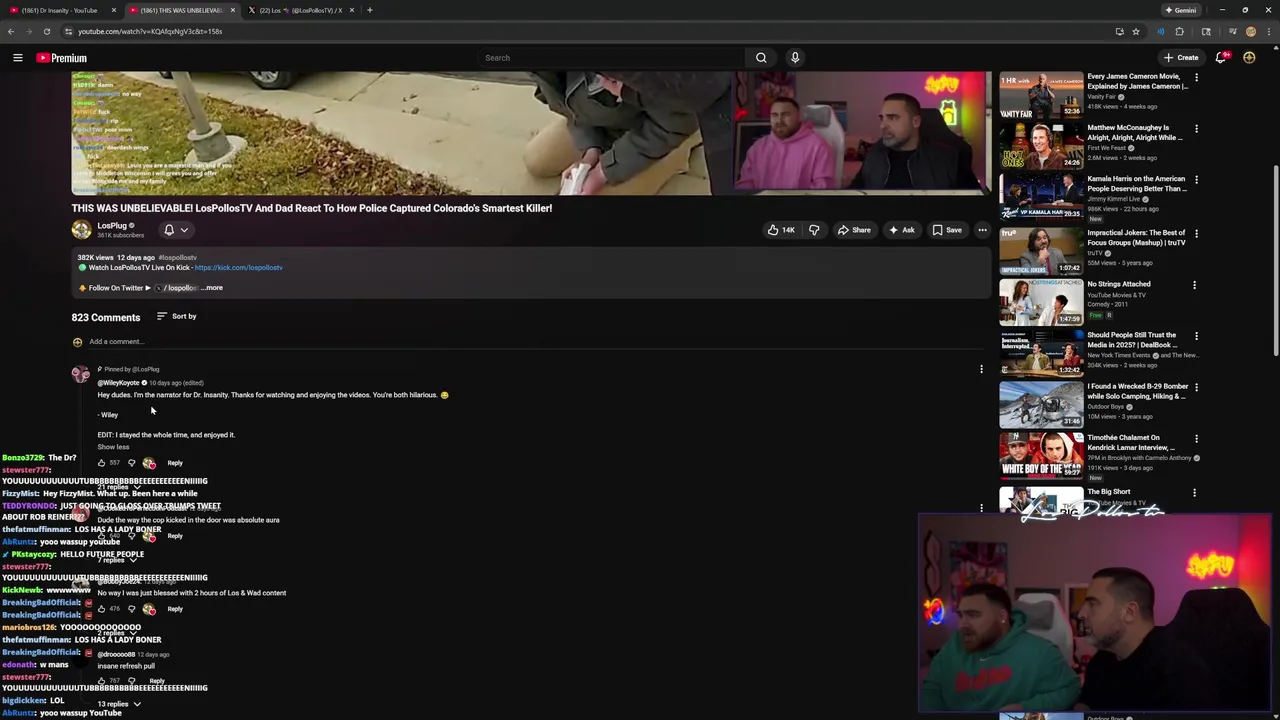Expand 21 replies under pinned comment
Viewport: 1280px width, 720px height.
[x=118, y=487]
